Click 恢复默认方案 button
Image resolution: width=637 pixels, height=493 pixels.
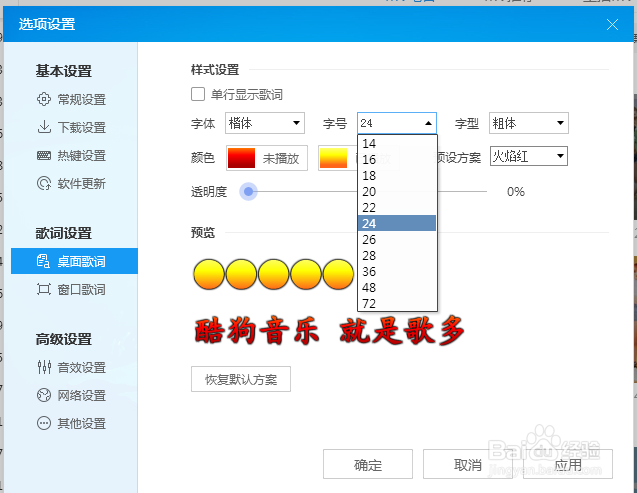241,379
